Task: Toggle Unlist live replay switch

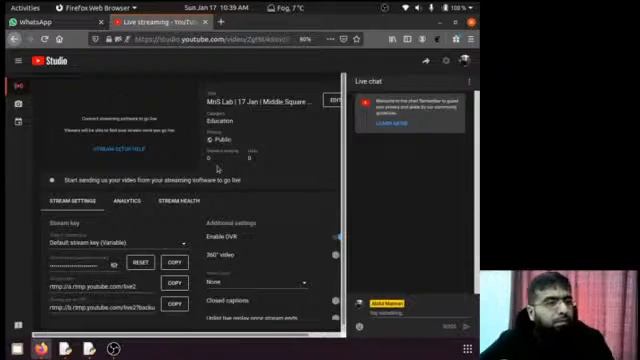Action: pos(336,317)
